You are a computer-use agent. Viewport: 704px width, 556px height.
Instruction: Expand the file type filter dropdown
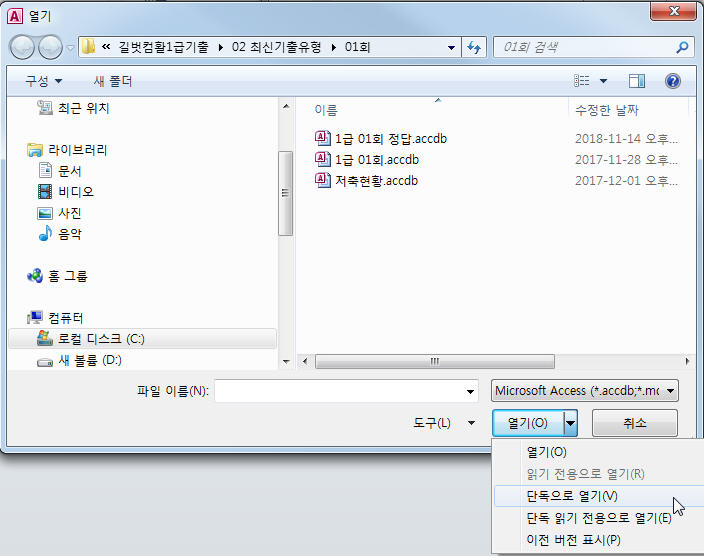(585, 391)
